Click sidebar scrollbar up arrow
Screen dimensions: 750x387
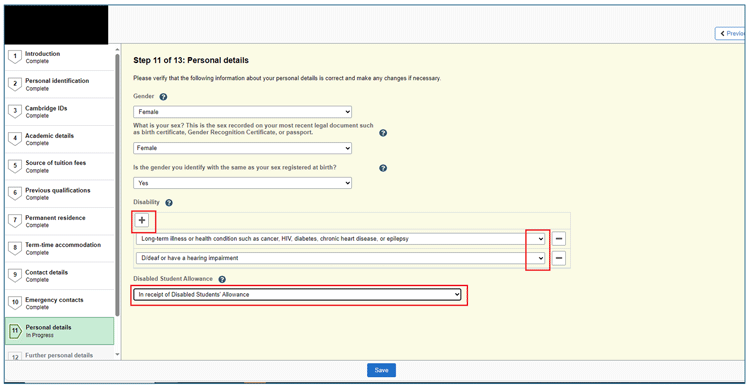click(x=118, y=49)
